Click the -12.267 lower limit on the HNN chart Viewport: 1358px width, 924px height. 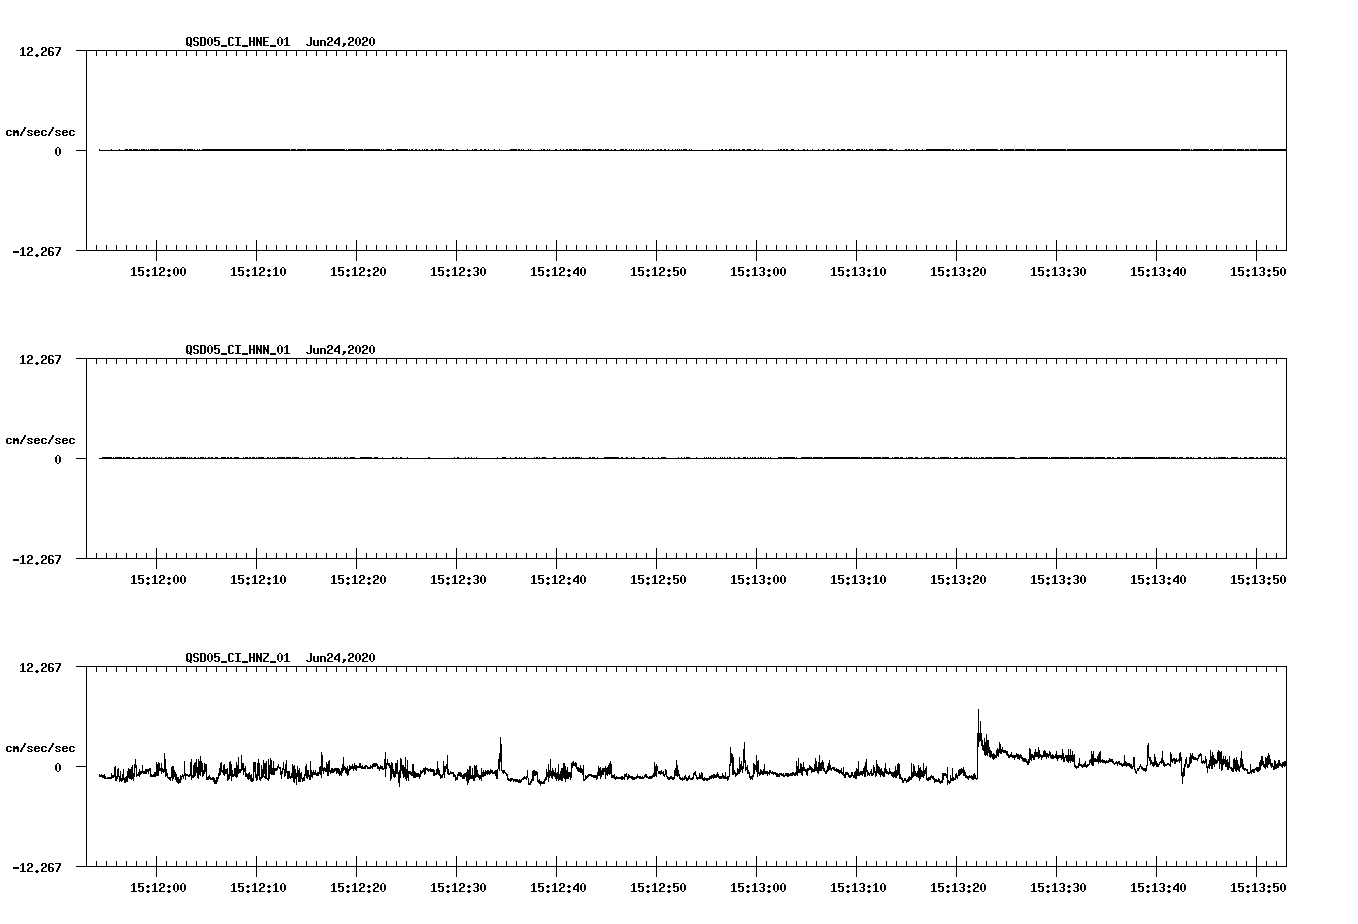click(x=37, y=559)
